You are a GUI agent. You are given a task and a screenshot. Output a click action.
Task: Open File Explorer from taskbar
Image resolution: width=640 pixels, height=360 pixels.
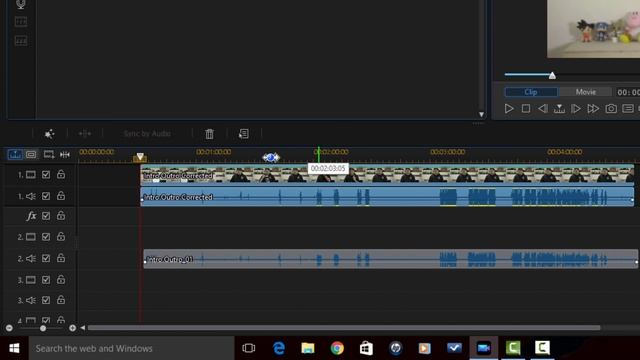pyautogui.click(x=308, y=348)
